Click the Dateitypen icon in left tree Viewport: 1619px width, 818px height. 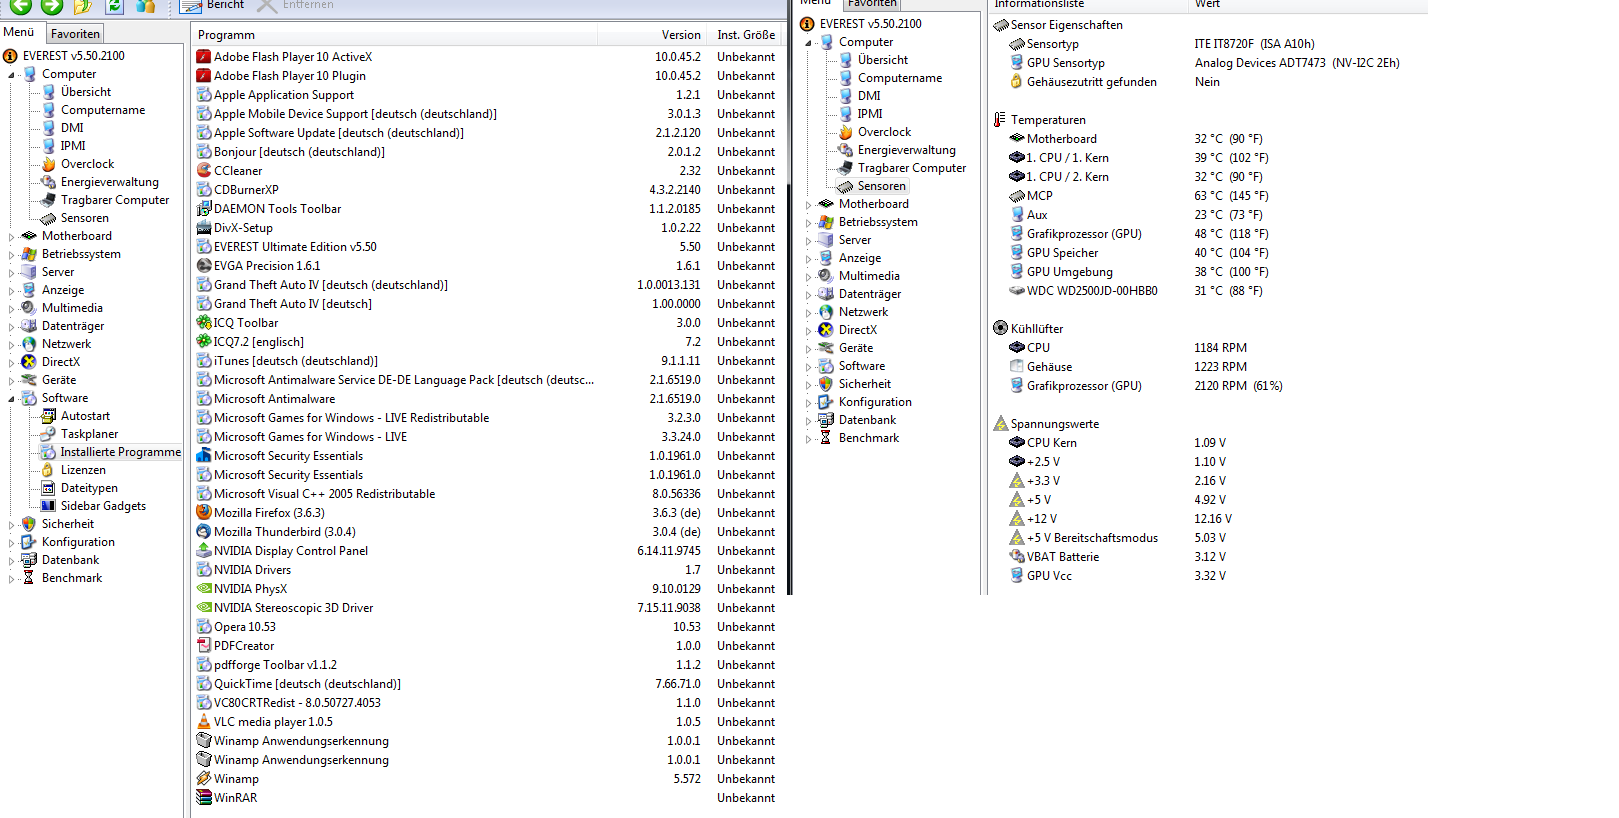(x=48, y=488)
